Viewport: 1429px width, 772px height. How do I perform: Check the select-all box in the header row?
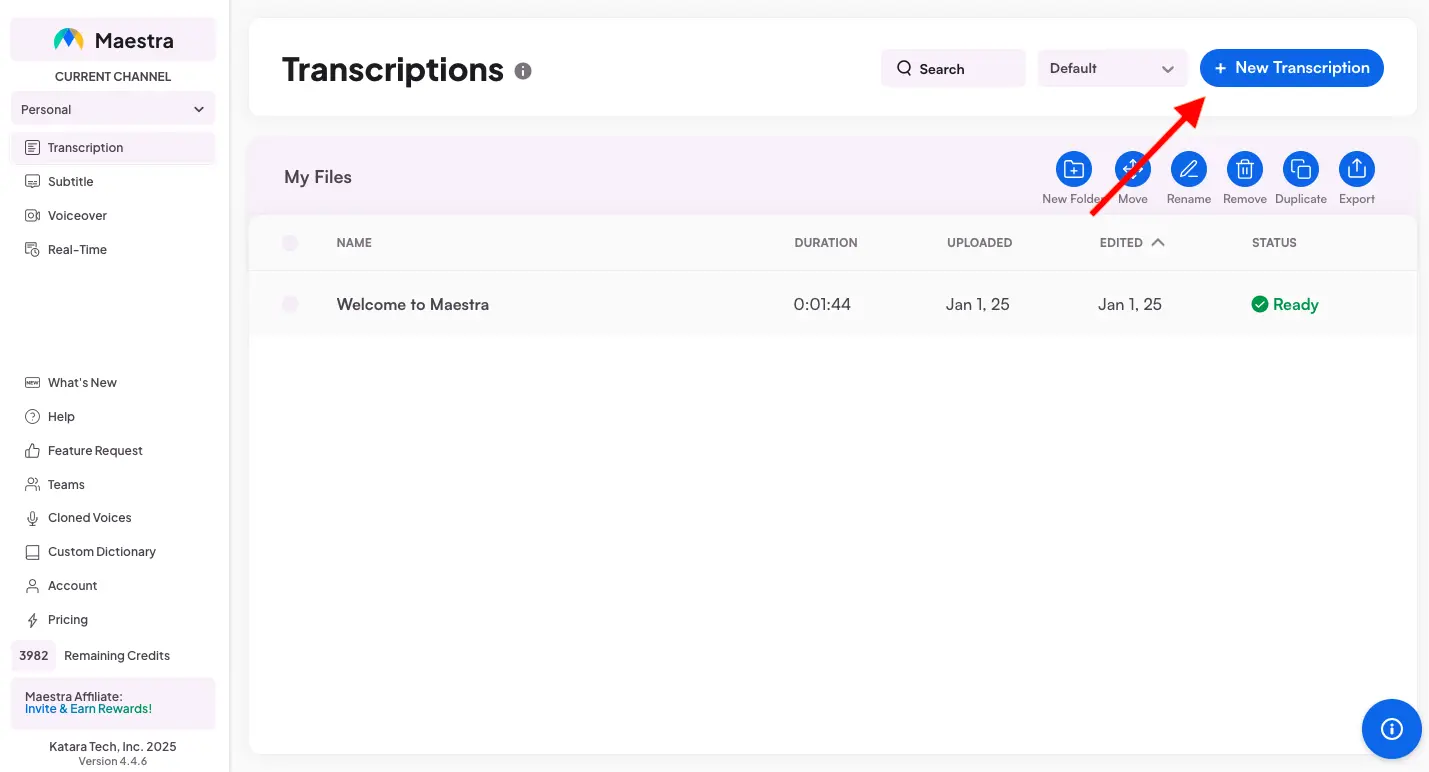coord(290,242)
